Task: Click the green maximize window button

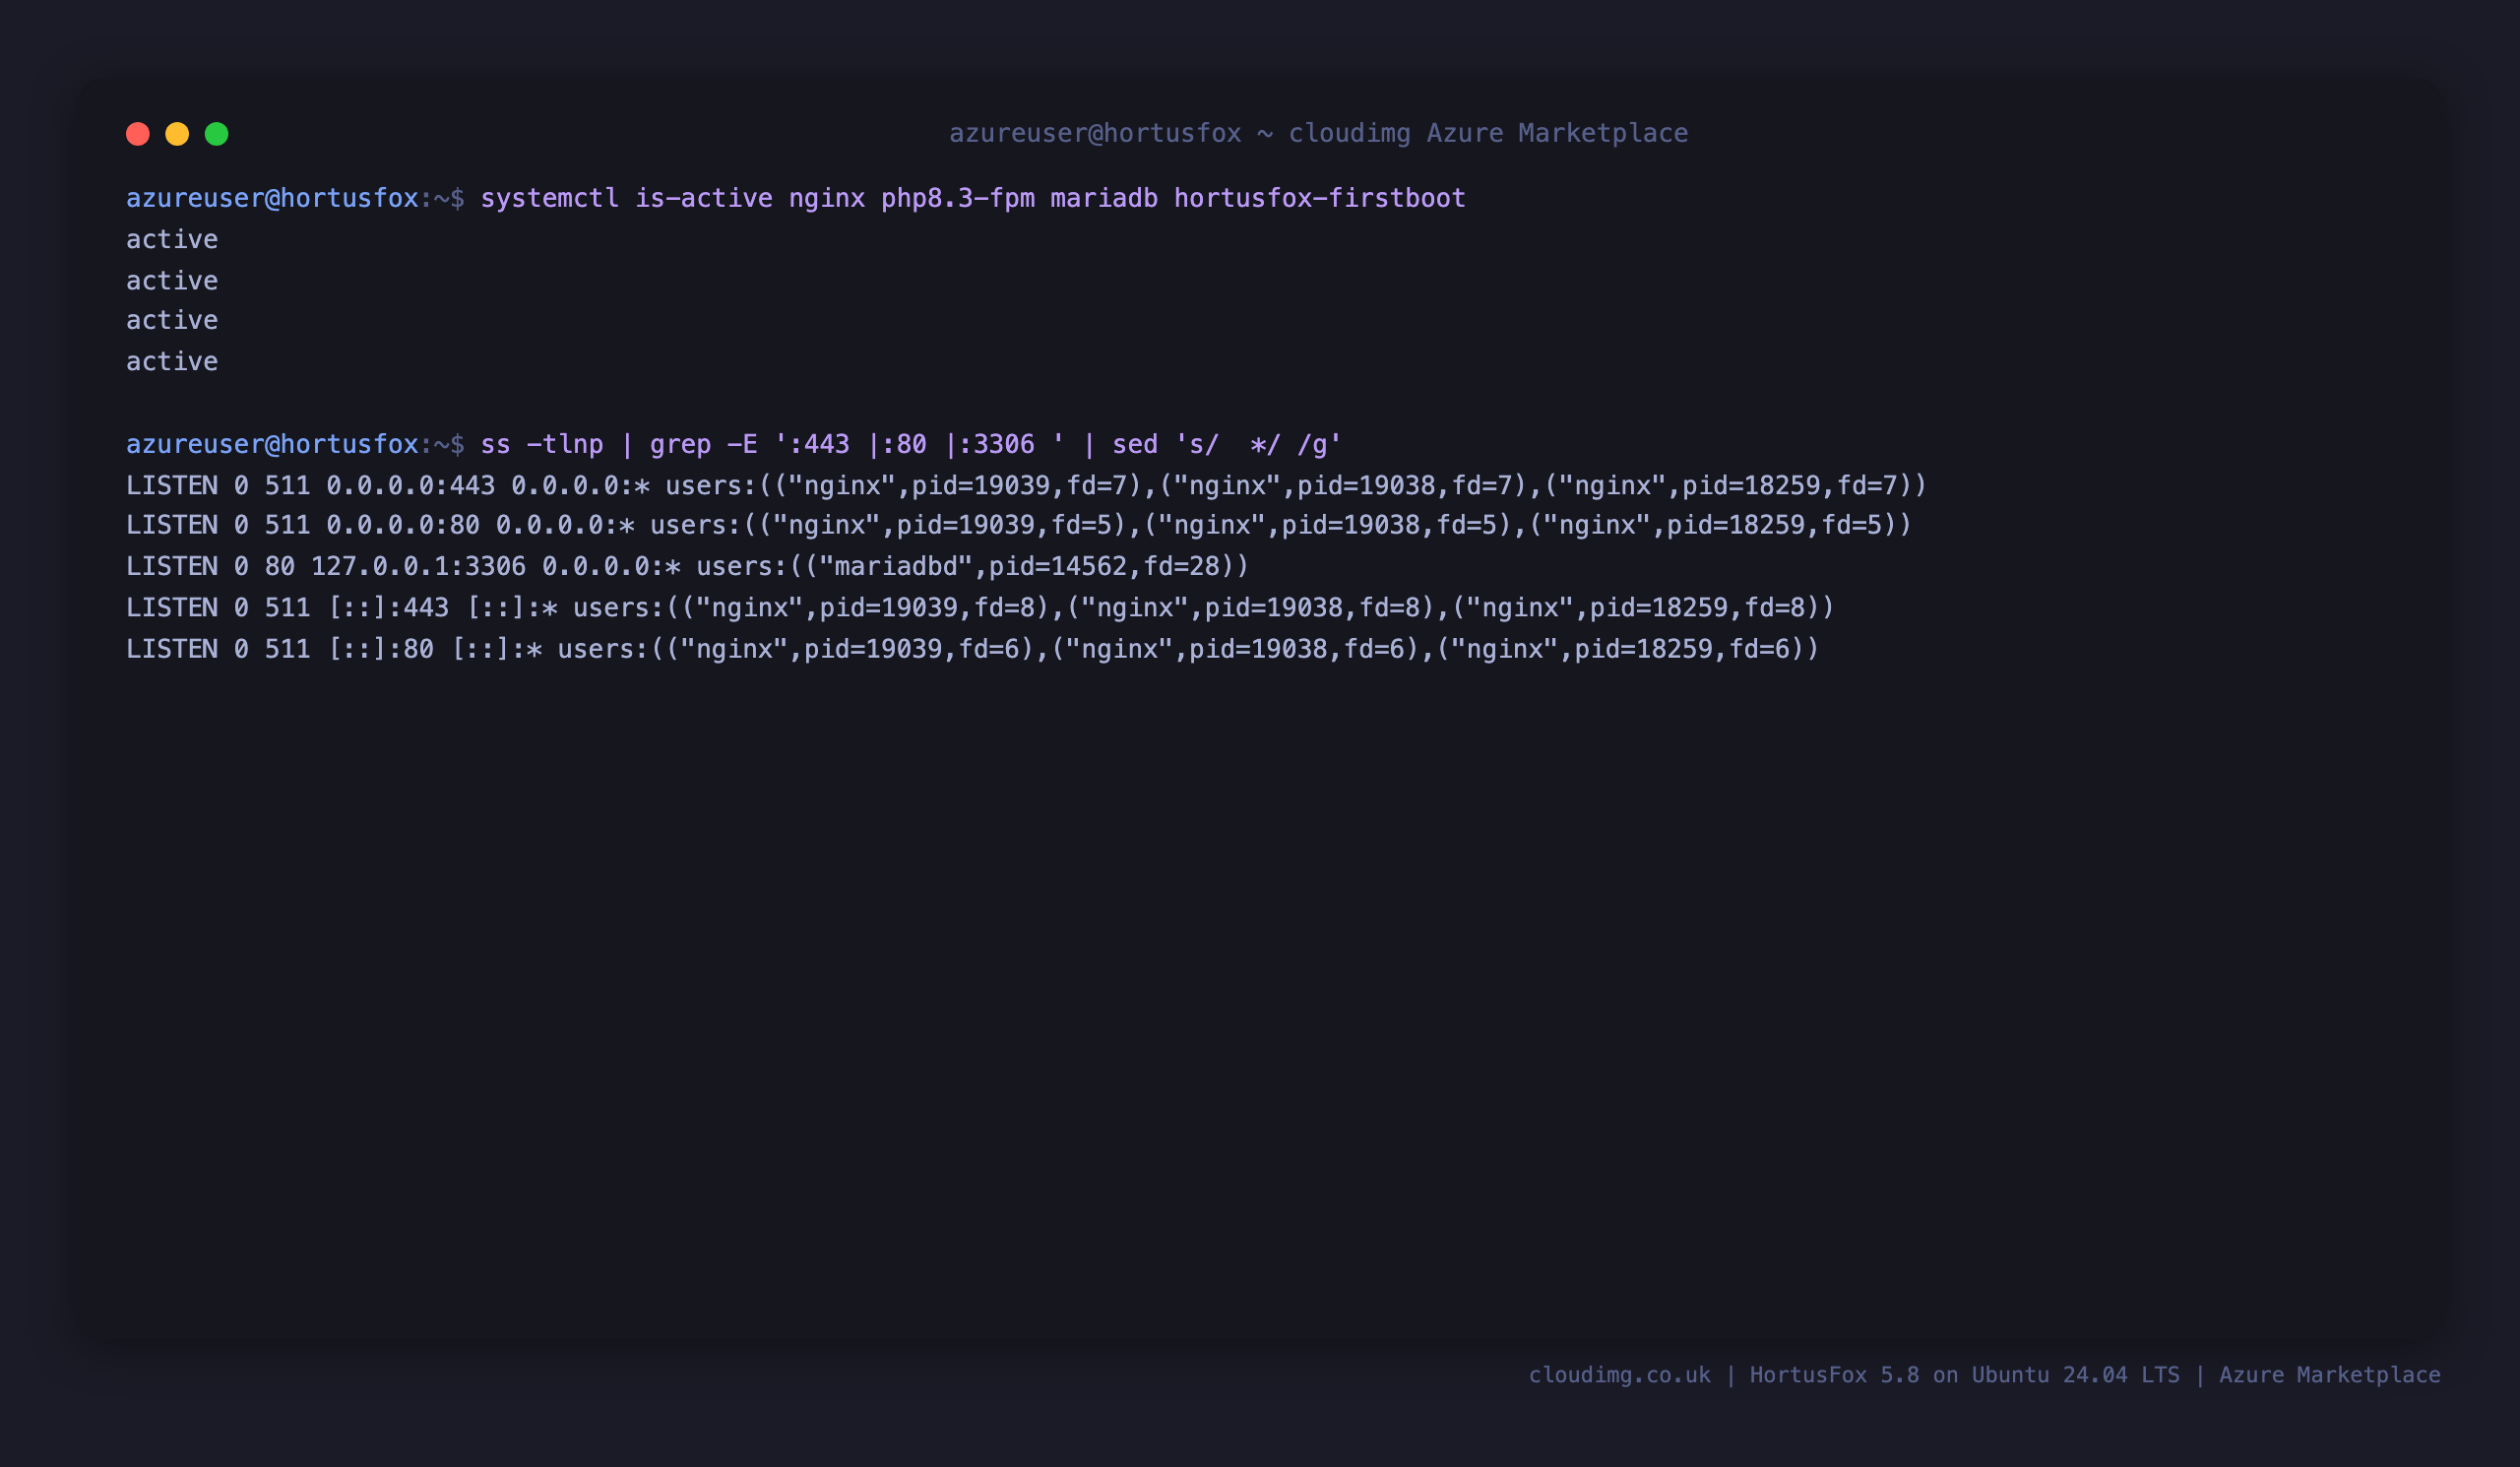Action: click(217, 134)
